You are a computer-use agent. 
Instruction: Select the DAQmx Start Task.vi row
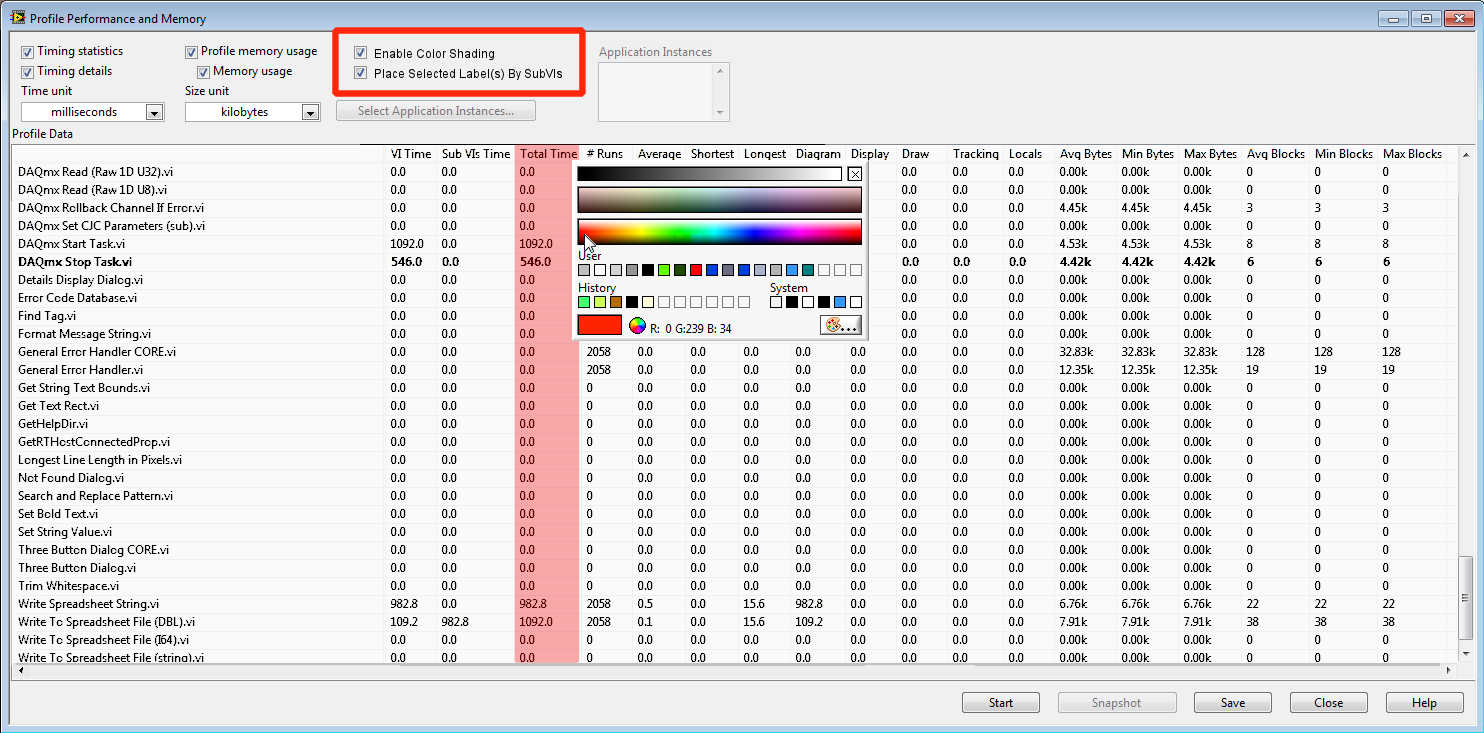tap(72, 244)
